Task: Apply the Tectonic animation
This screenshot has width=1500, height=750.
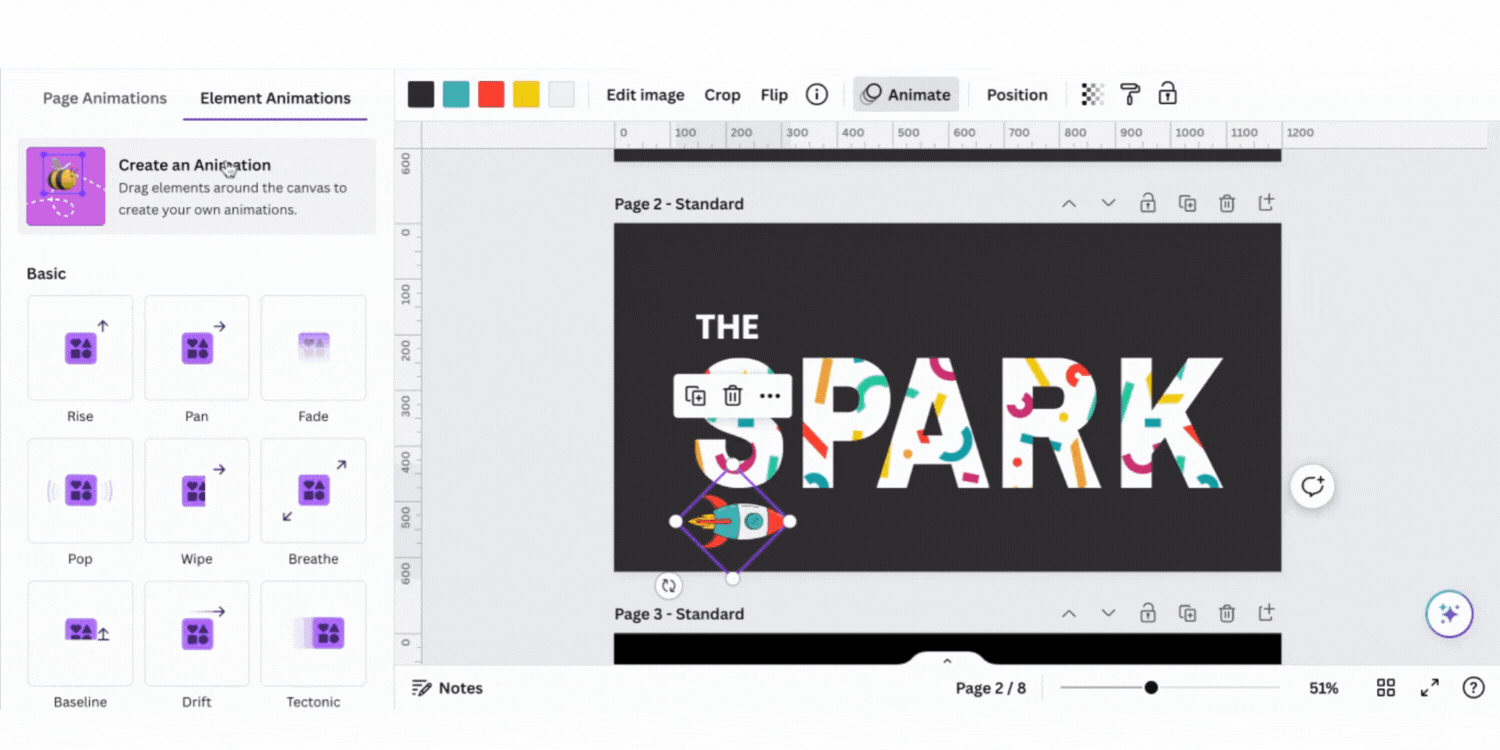Action: point(313,634)
